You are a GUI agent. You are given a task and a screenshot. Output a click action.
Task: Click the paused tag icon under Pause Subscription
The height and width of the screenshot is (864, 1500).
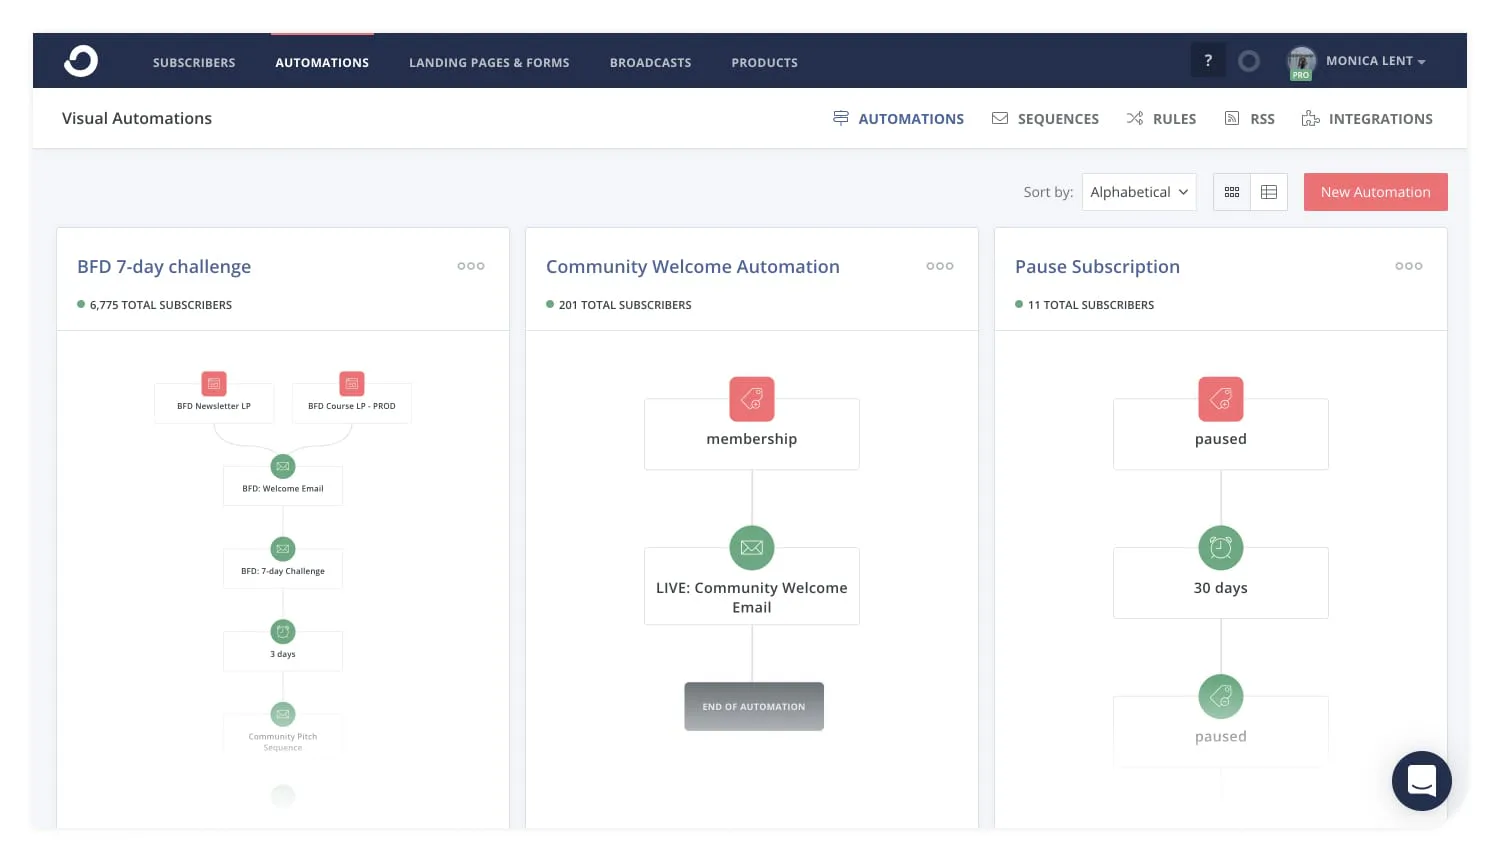coord(1220,399)
